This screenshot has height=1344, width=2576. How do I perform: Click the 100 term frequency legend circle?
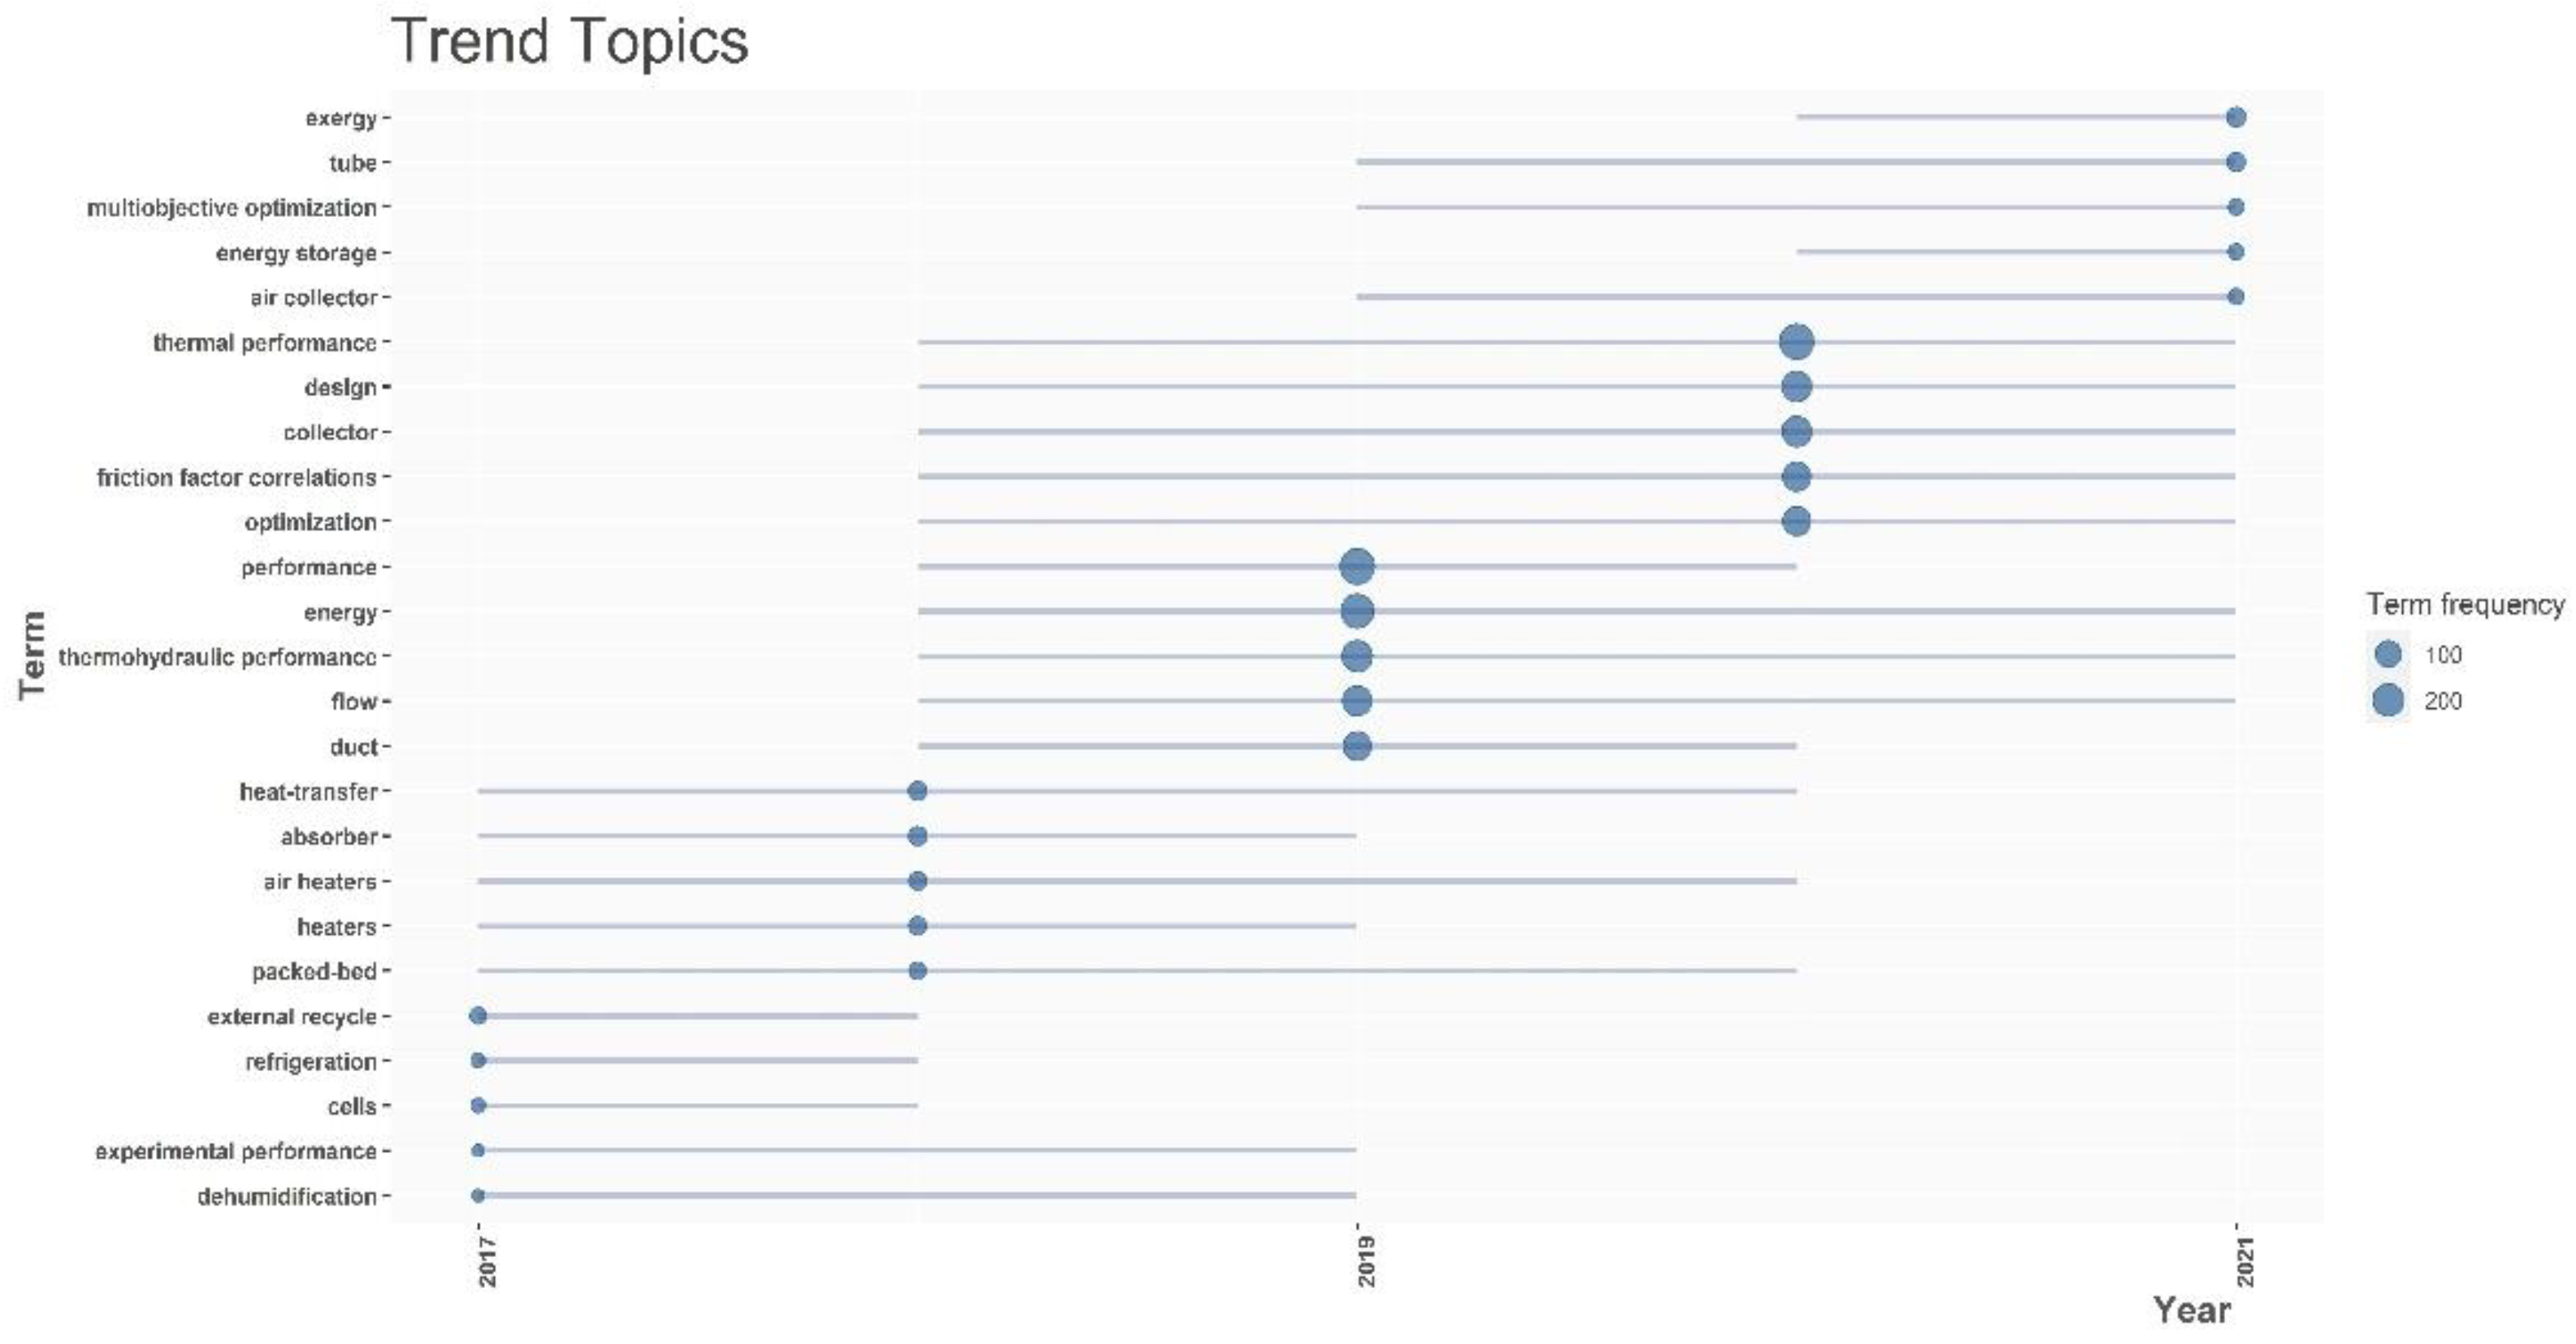(2388, 655)
